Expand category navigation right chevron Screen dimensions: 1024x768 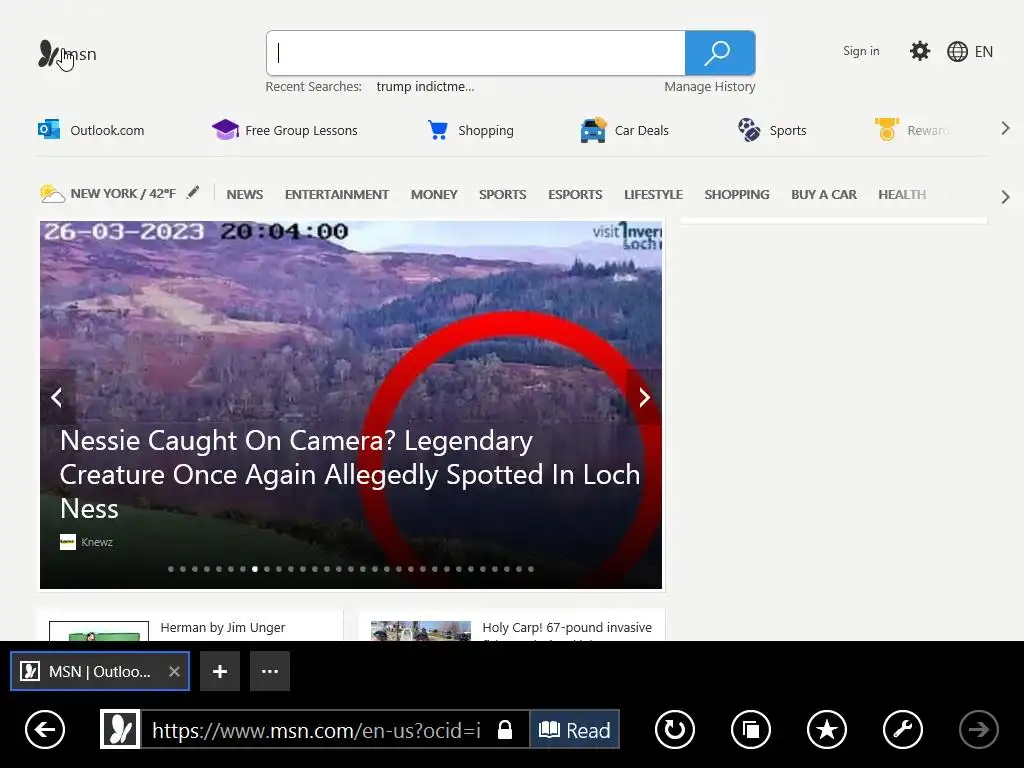click(x=1006, y=197)
